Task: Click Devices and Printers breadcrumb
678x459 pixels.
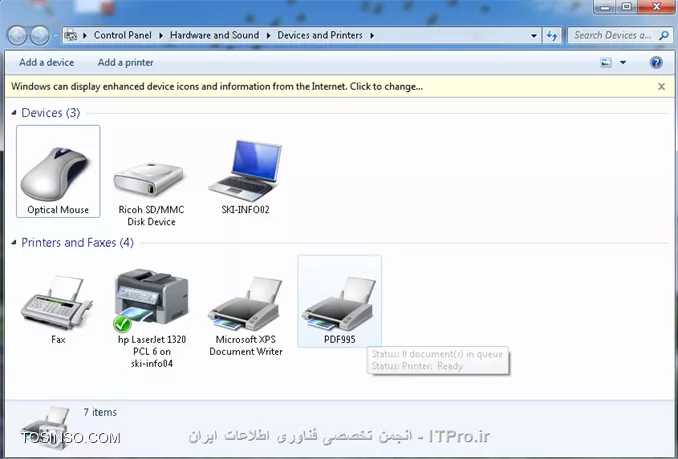Action: (320, 35)
